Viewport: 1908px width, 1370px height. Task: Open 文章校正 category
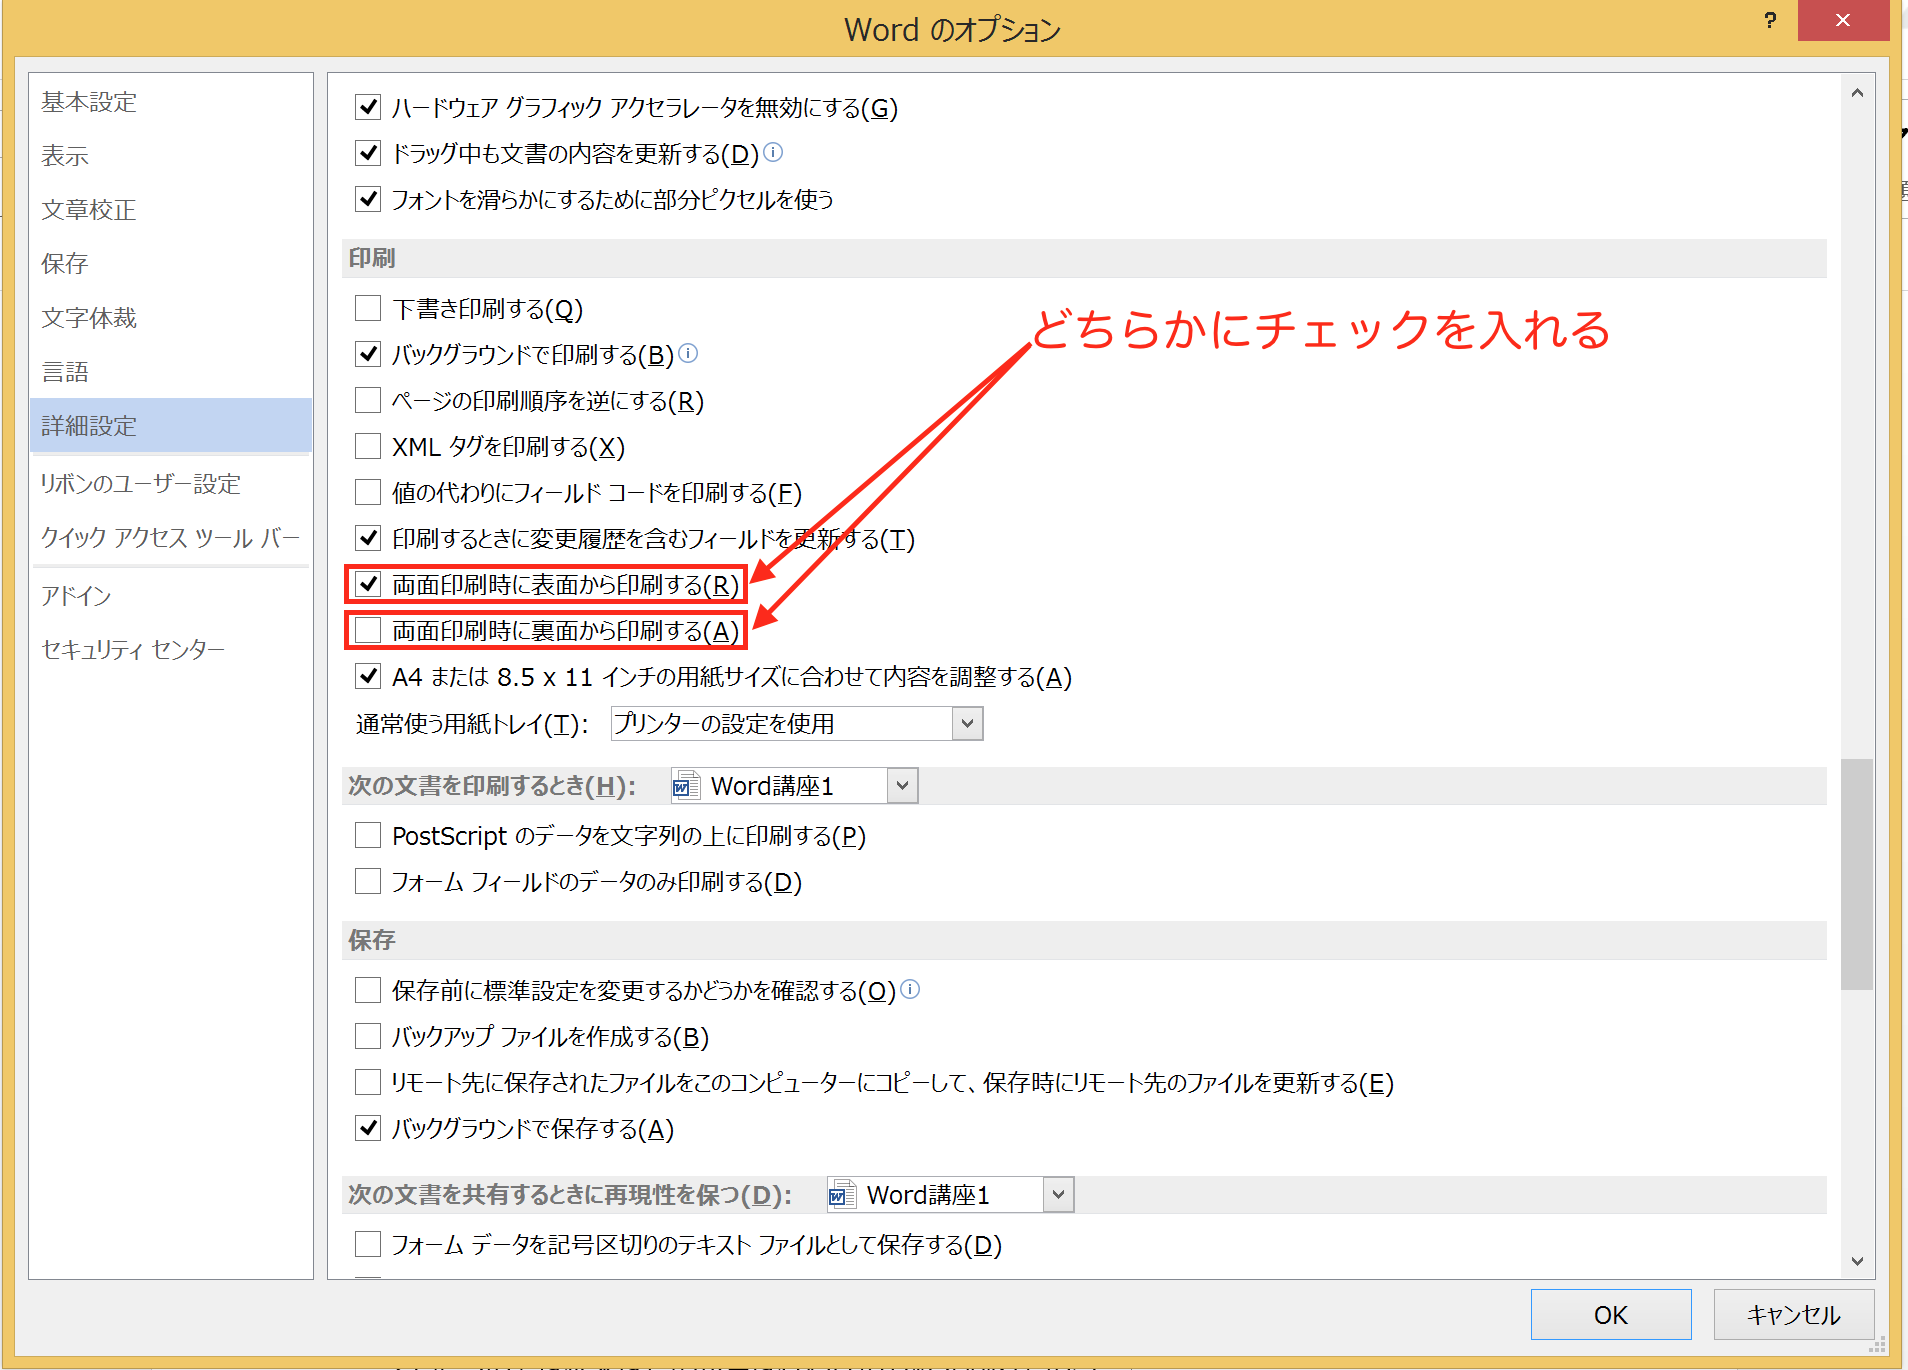tap(171, 209)
